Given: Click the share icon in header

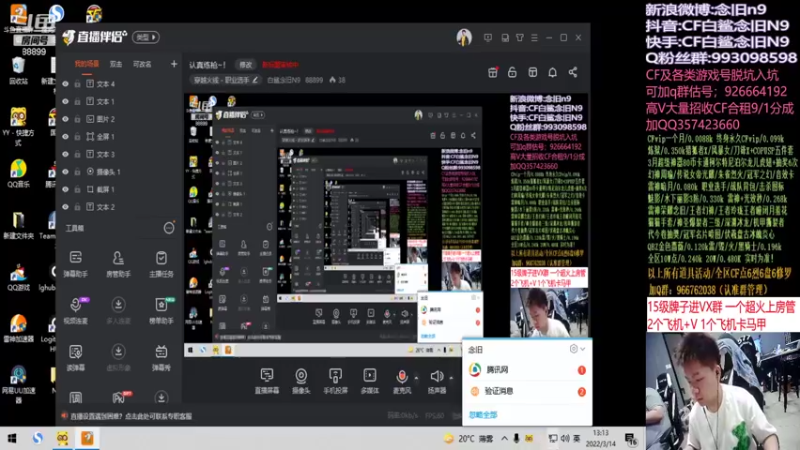Looking at the screenshot, I should 573,72.
